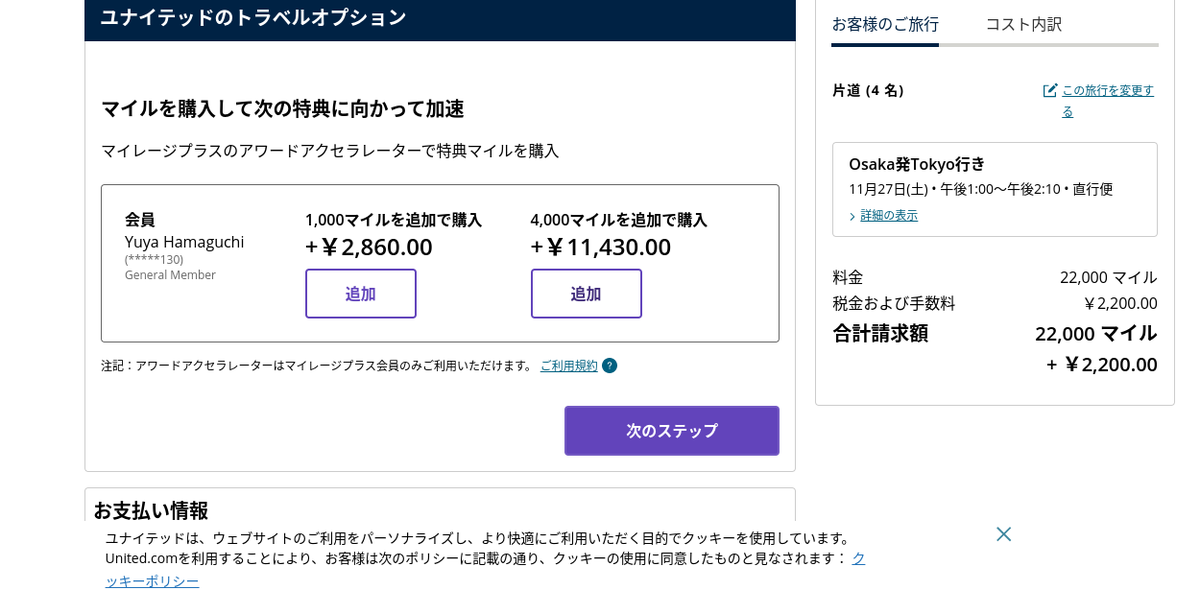The height and width of the screenshot is (590, 1200).
Task: Open the question mark help icon near ご利用規約
Action: point(610,366)
